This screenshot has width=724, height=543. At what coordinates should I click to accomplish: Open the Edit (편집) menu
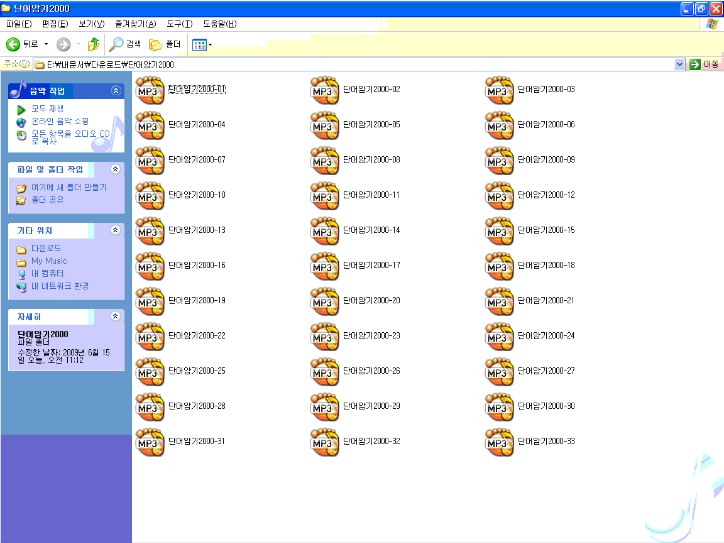55,24
